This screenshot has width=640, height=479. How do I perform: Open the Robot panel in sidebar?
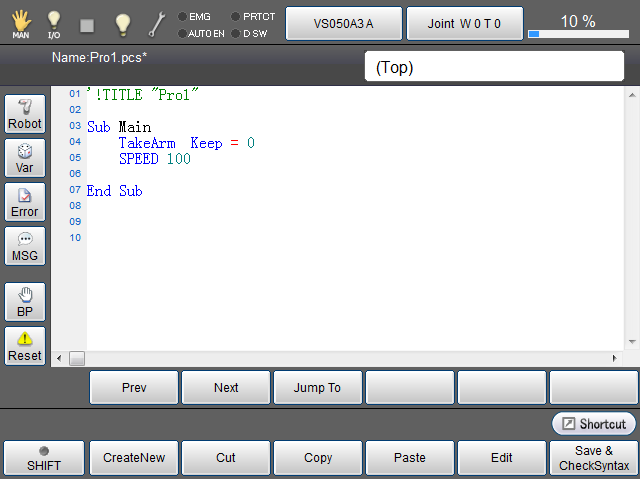[25, 114]
